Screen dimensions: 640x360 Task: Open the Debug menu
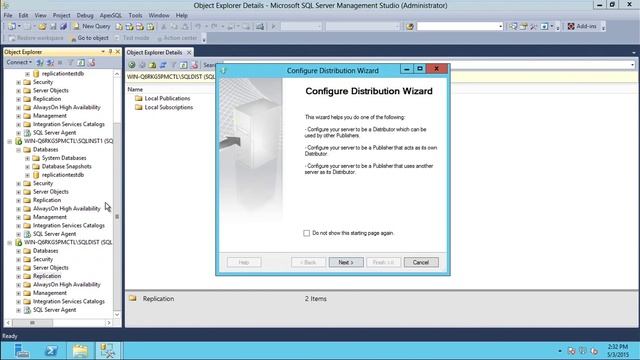(85, 16)
